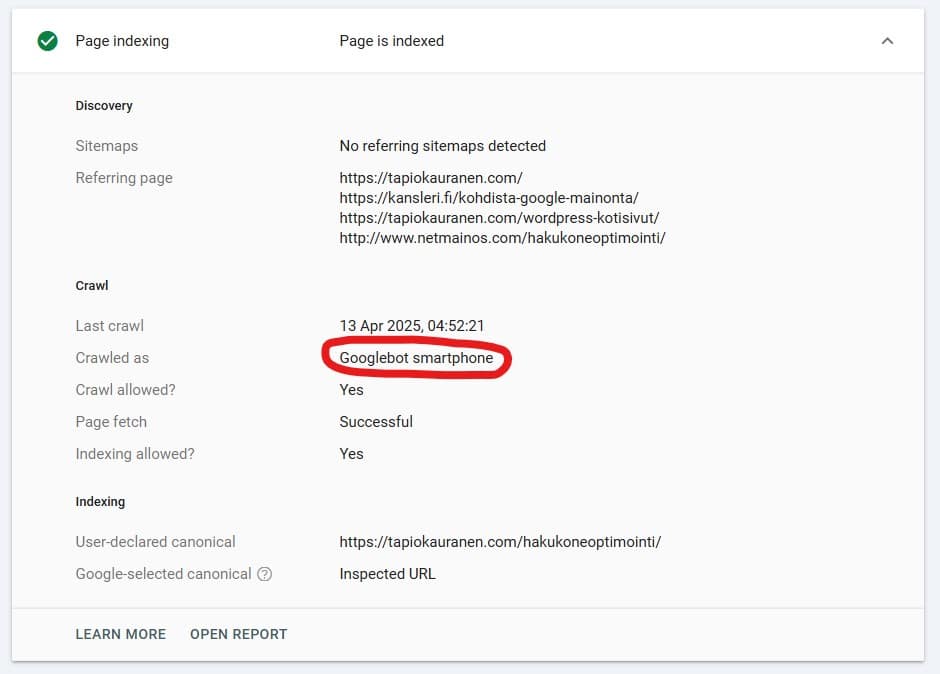Click the 'Crawl allowed?' label

(x=125, y=390)
